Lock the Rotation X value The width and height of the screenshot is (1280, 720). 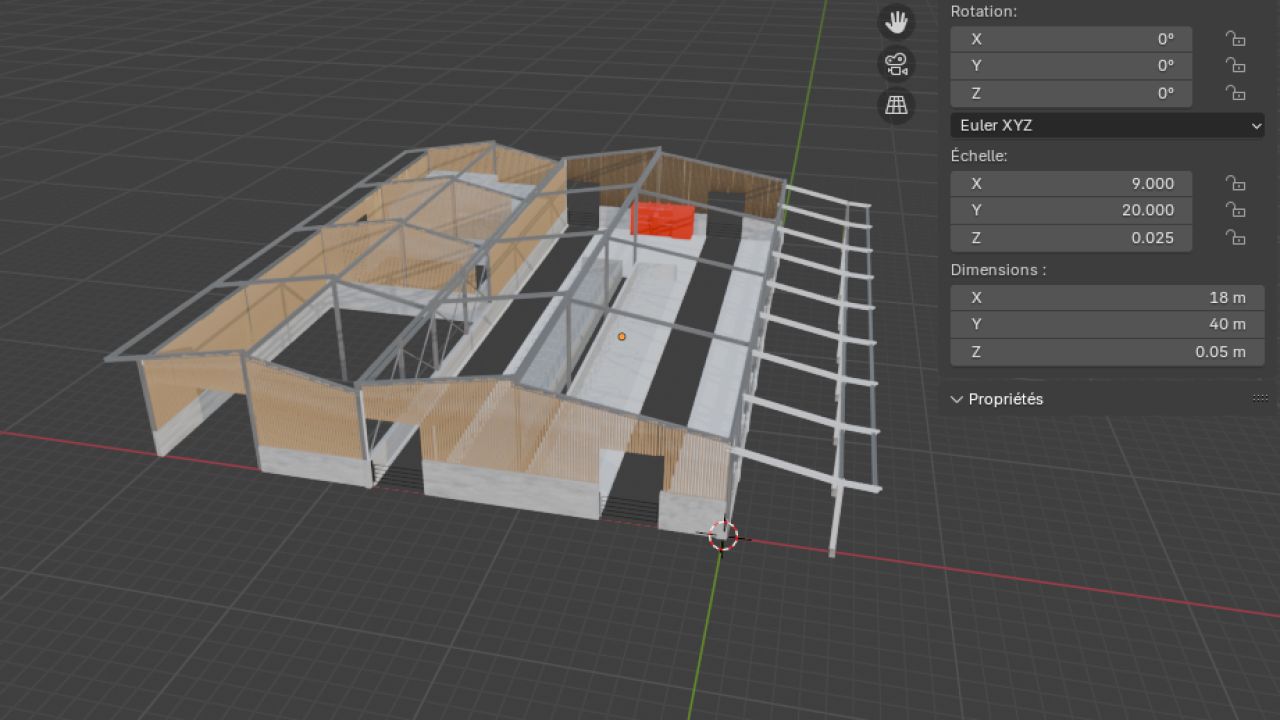tap(1236, 39)
